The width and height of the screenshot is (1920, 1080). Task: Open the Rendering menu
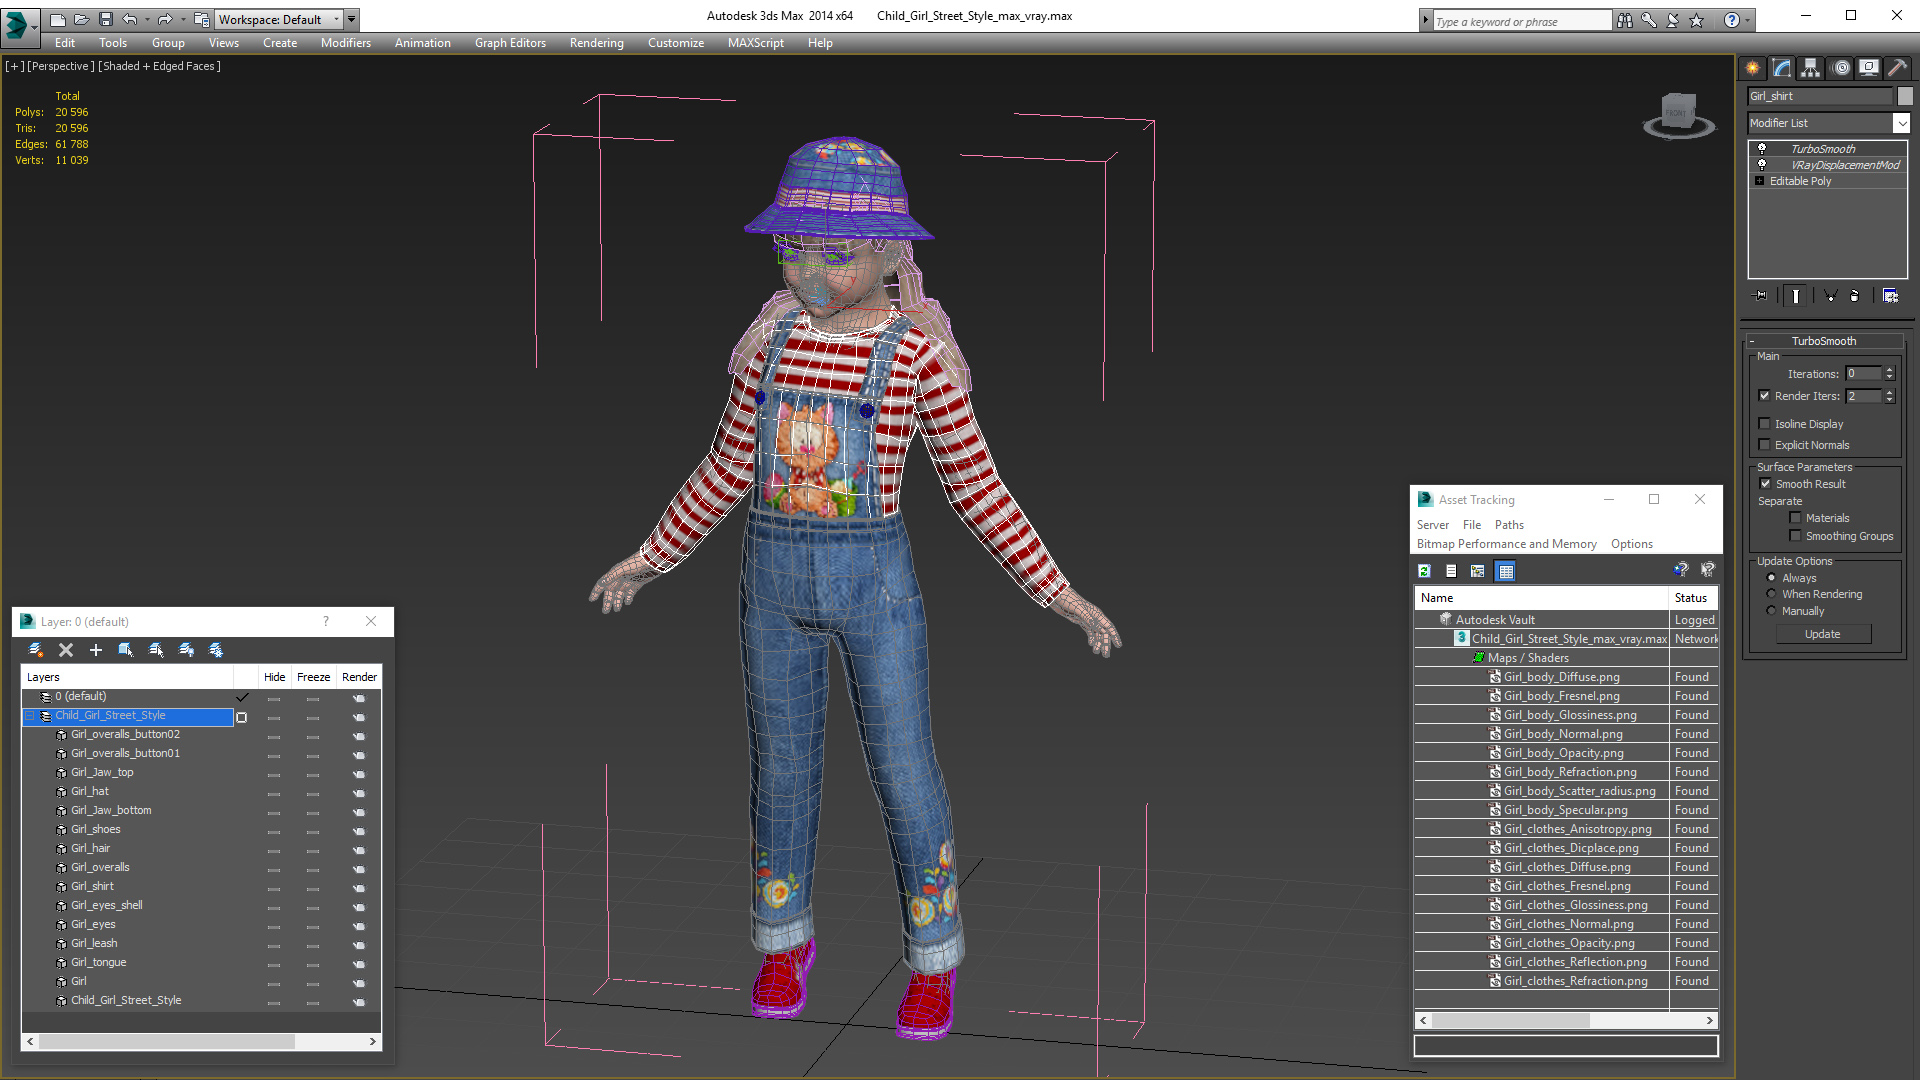[x=597, y=43]
